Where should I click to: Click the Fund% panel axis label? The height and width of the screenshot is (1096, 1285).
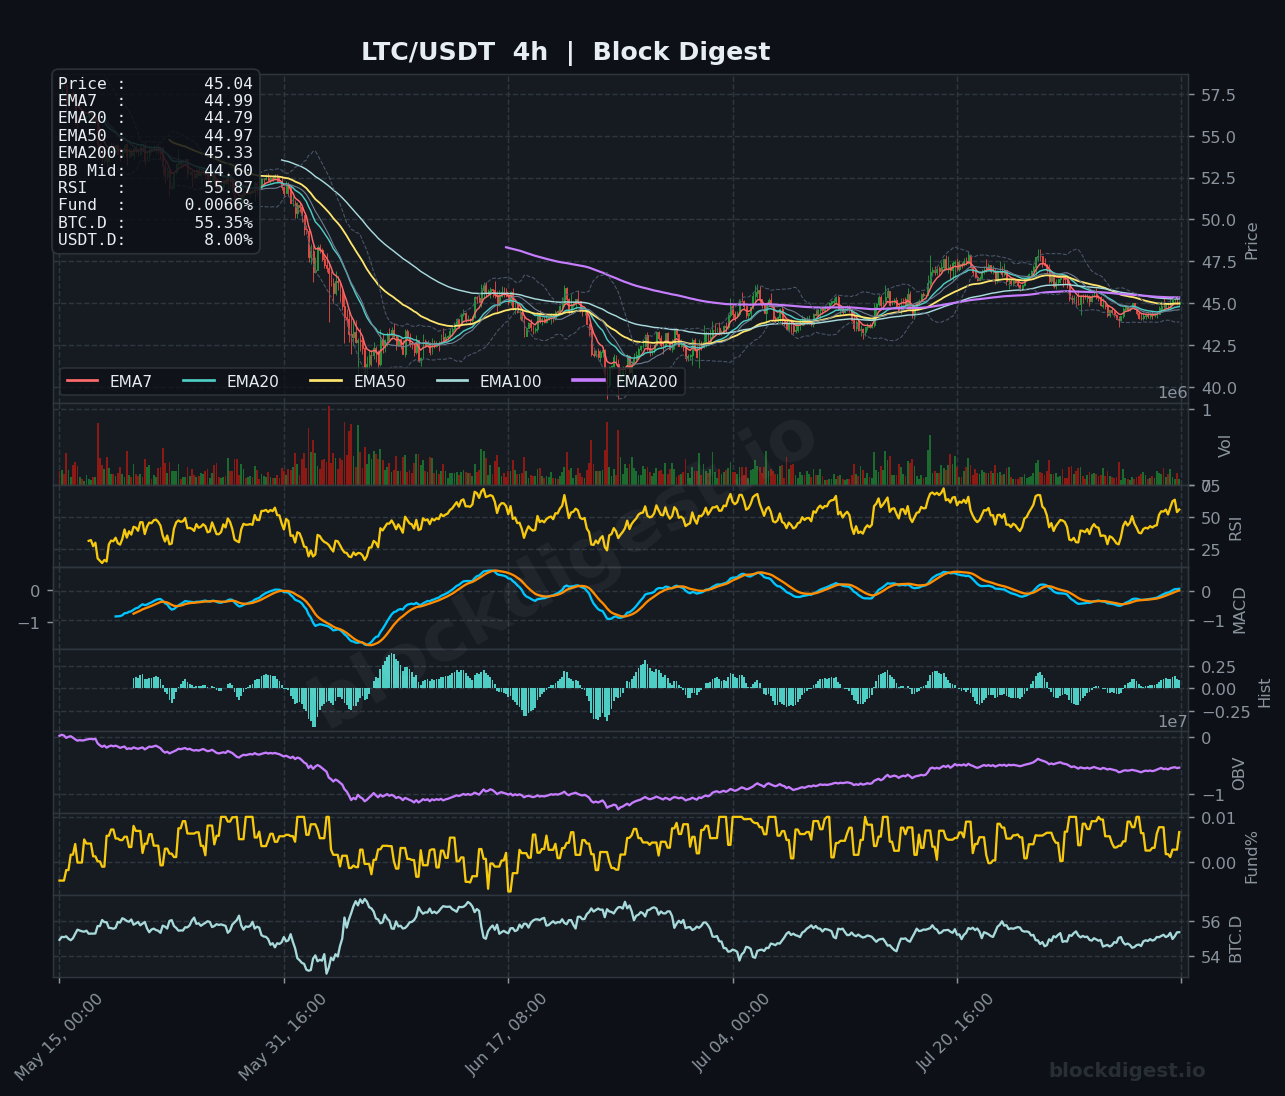1251,857
